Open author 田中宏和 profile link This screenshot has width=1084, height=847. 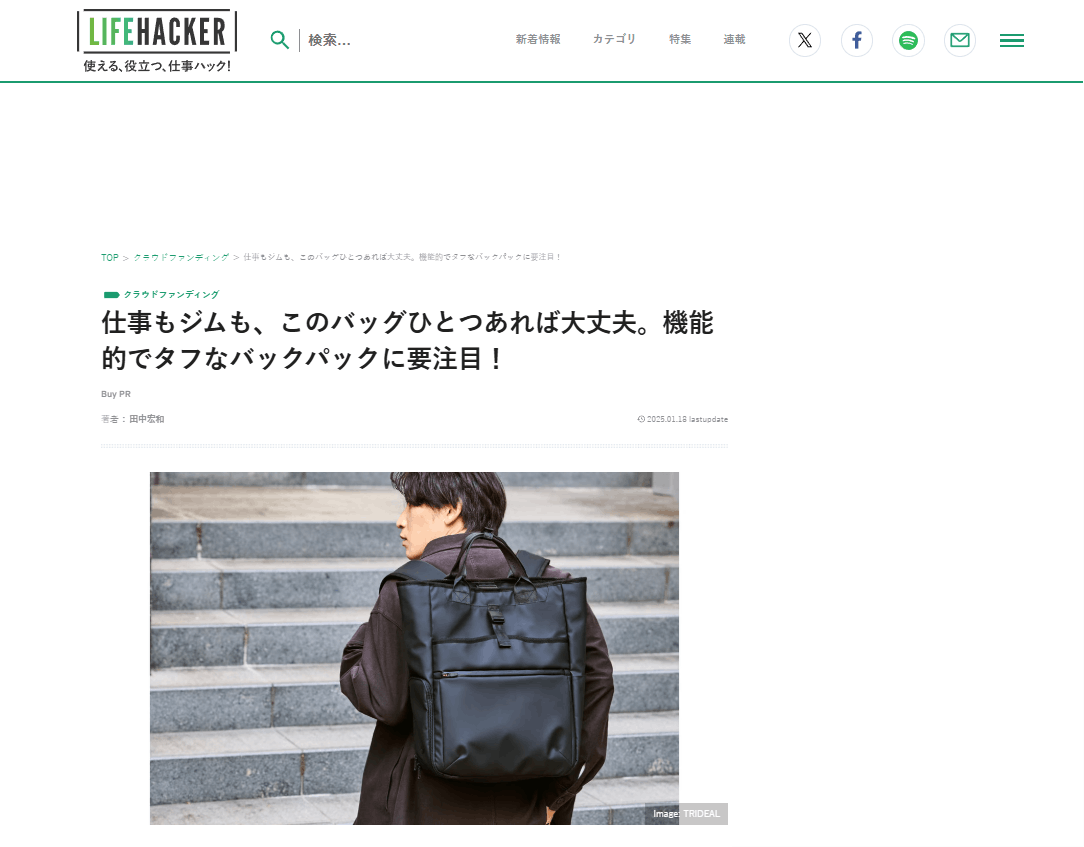coord(147,419)
